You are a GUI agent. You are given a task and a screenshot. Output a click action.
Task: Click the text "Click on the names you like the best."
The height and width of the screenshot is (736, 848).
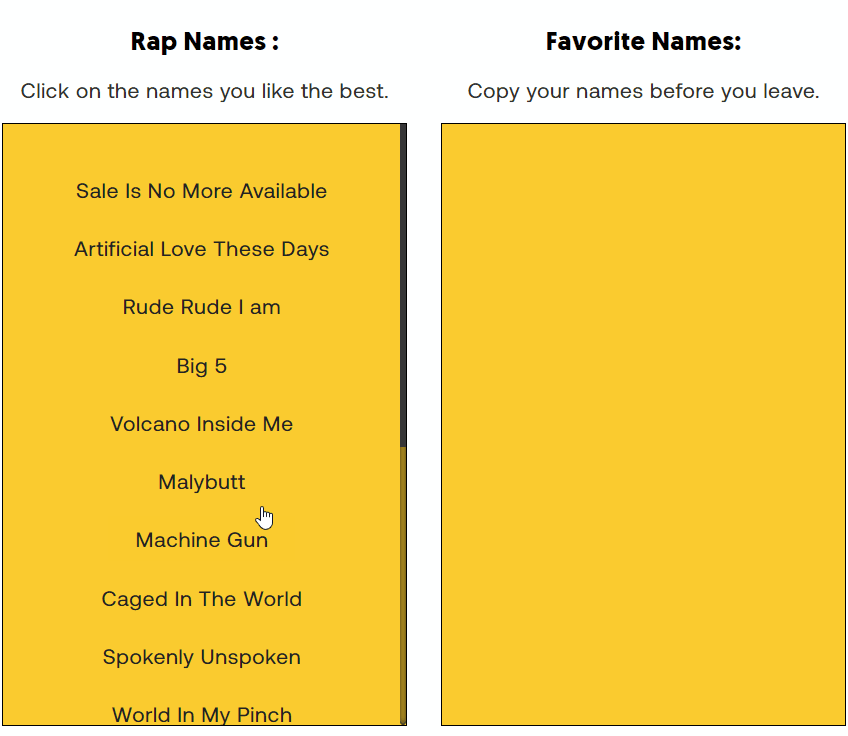coord(204,91)
